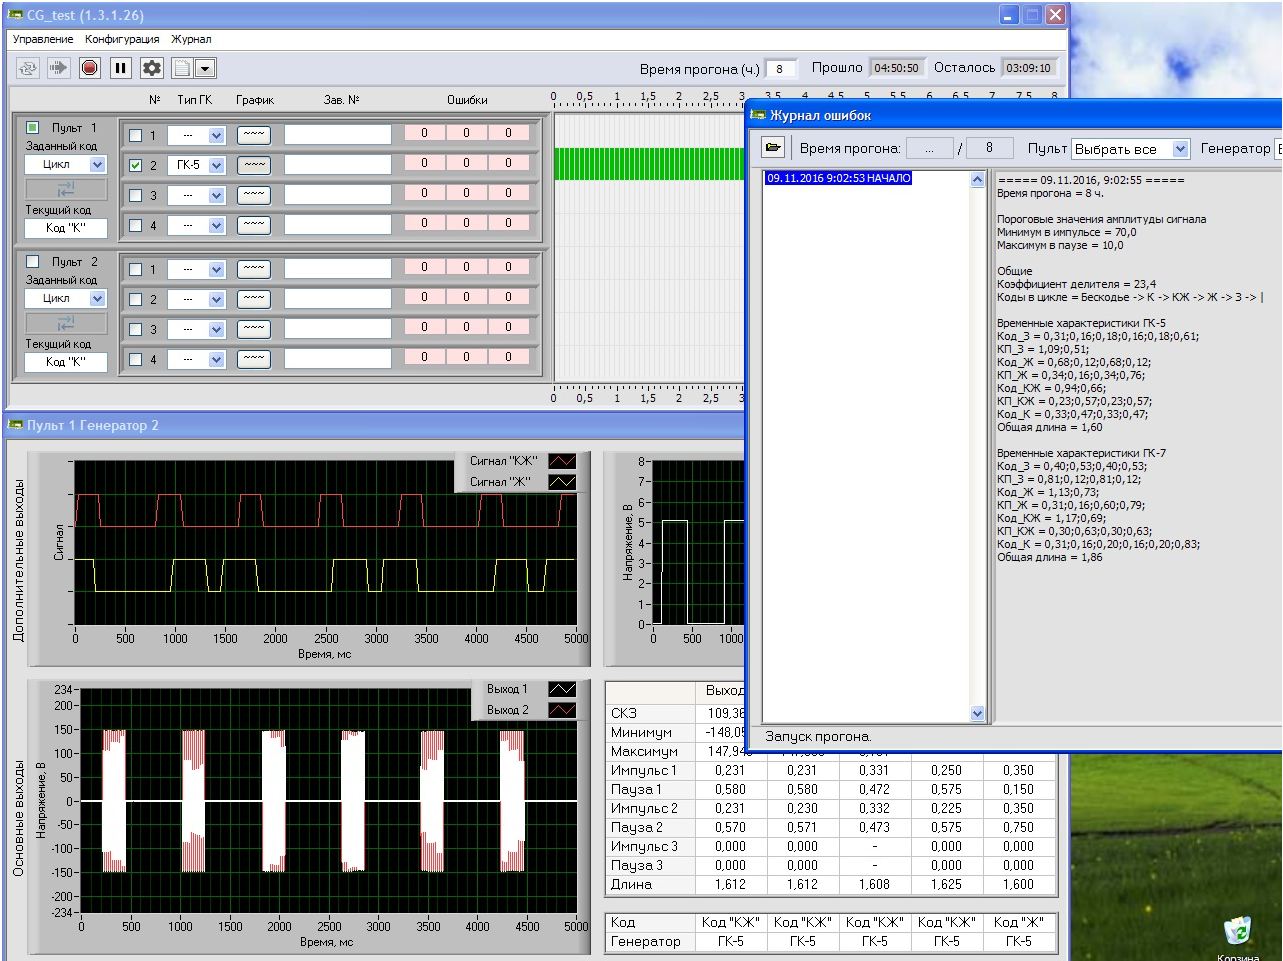Expand Заданный код 'Цикл' dropdown for Пульт 1
This screenshot has width=1283, height=961.
coord(97,165)
